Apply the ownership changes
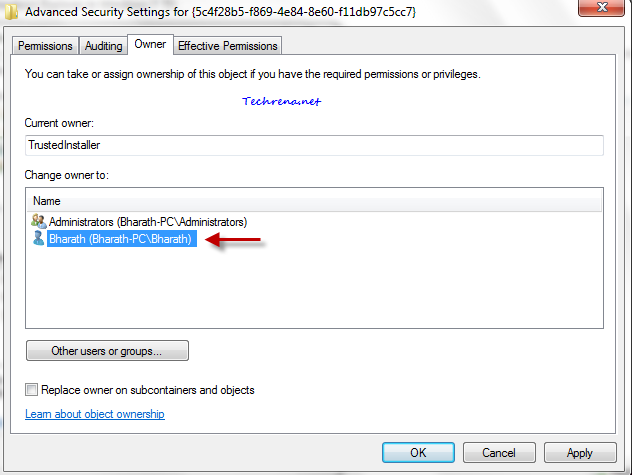 click(x=580, y=452)
